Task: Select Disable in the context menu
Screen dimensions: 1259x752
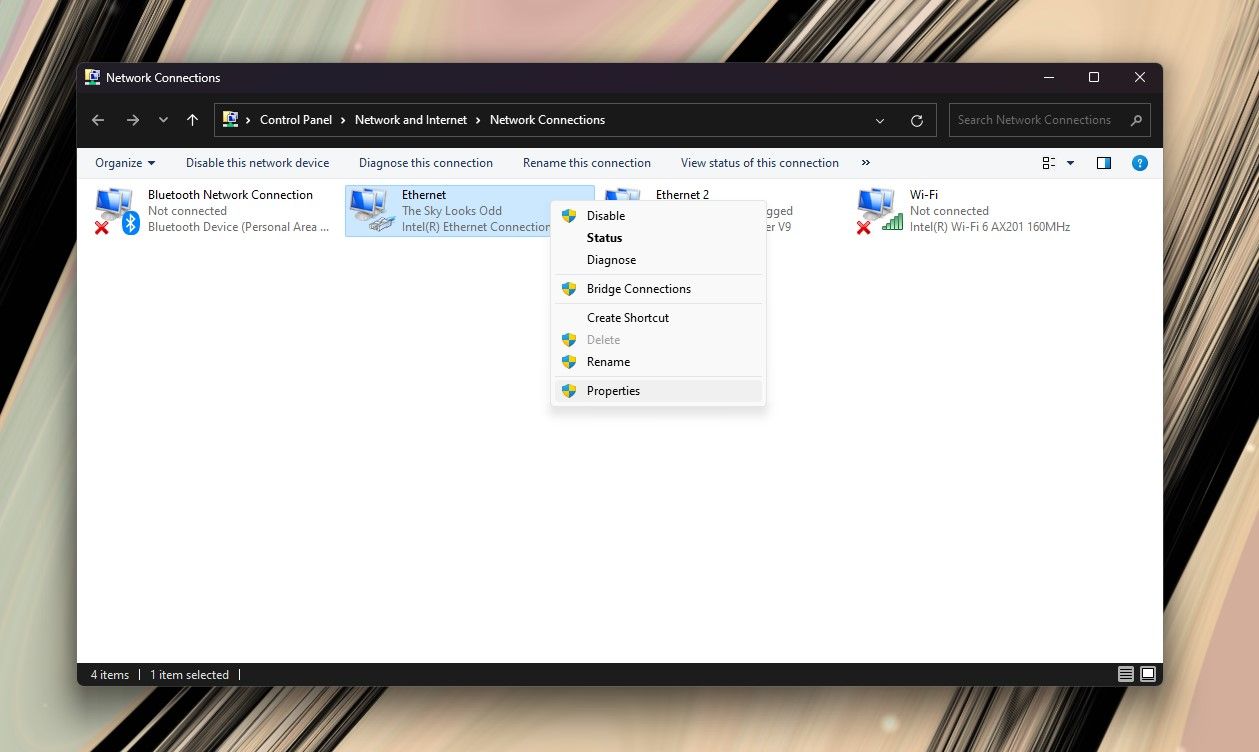Action: pyautogui.click(x=605, y=216)
